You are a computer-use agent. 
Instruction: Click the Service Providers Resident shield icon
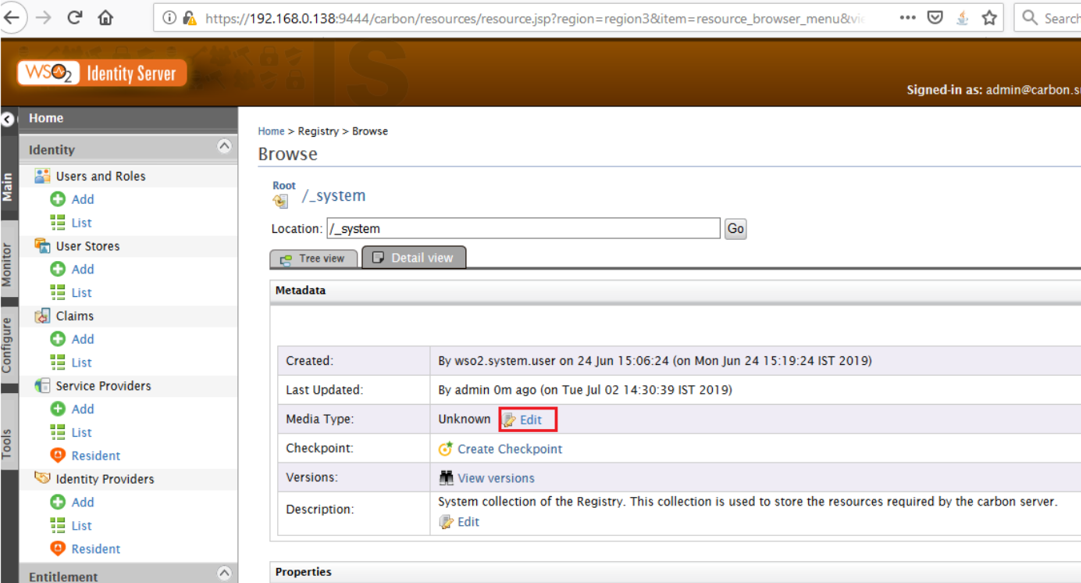tap(58, 456)
